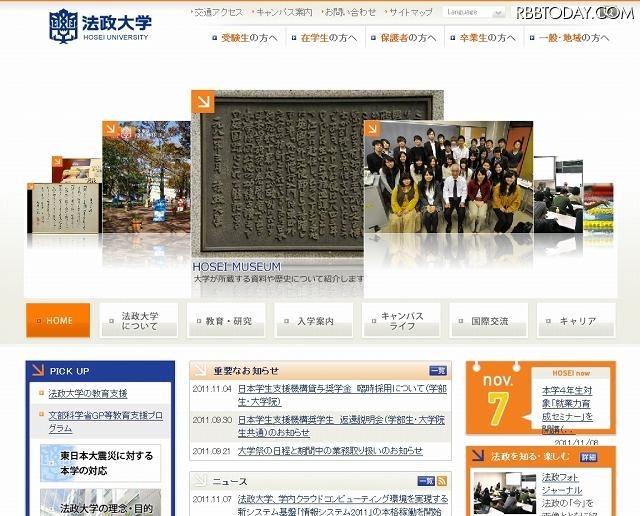Screen dimensions: 640x516
Task: Open the 2011.09.30 返還説明会 notice link
Action: 341,426
